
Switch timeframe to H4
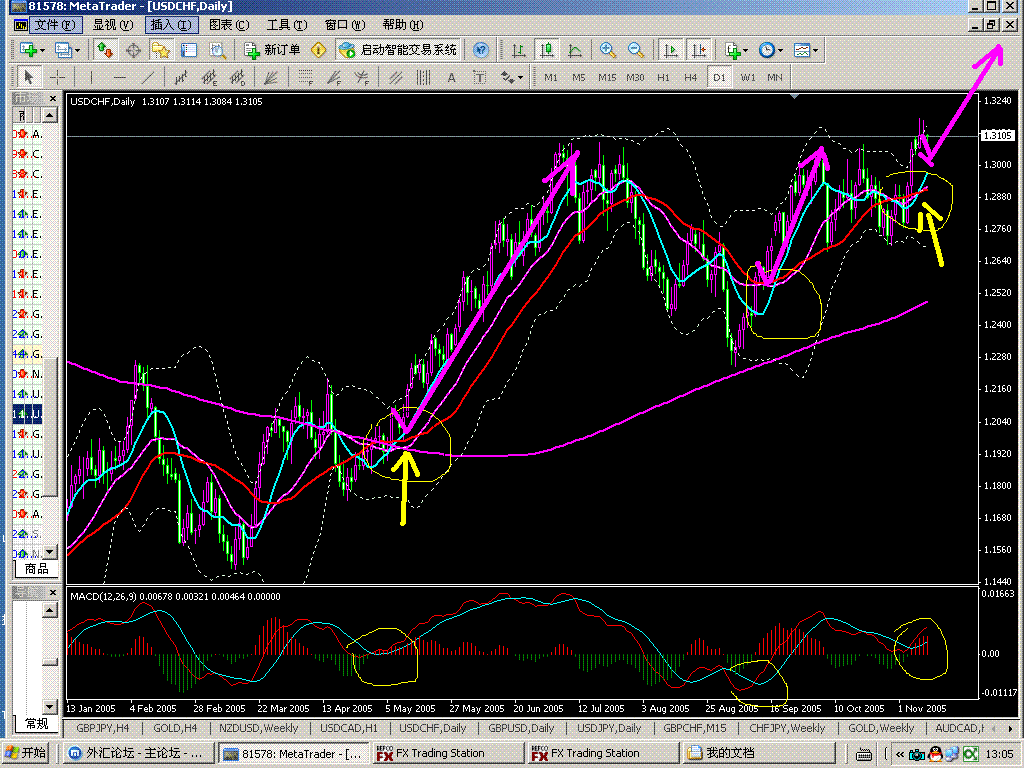coord(690,77)
